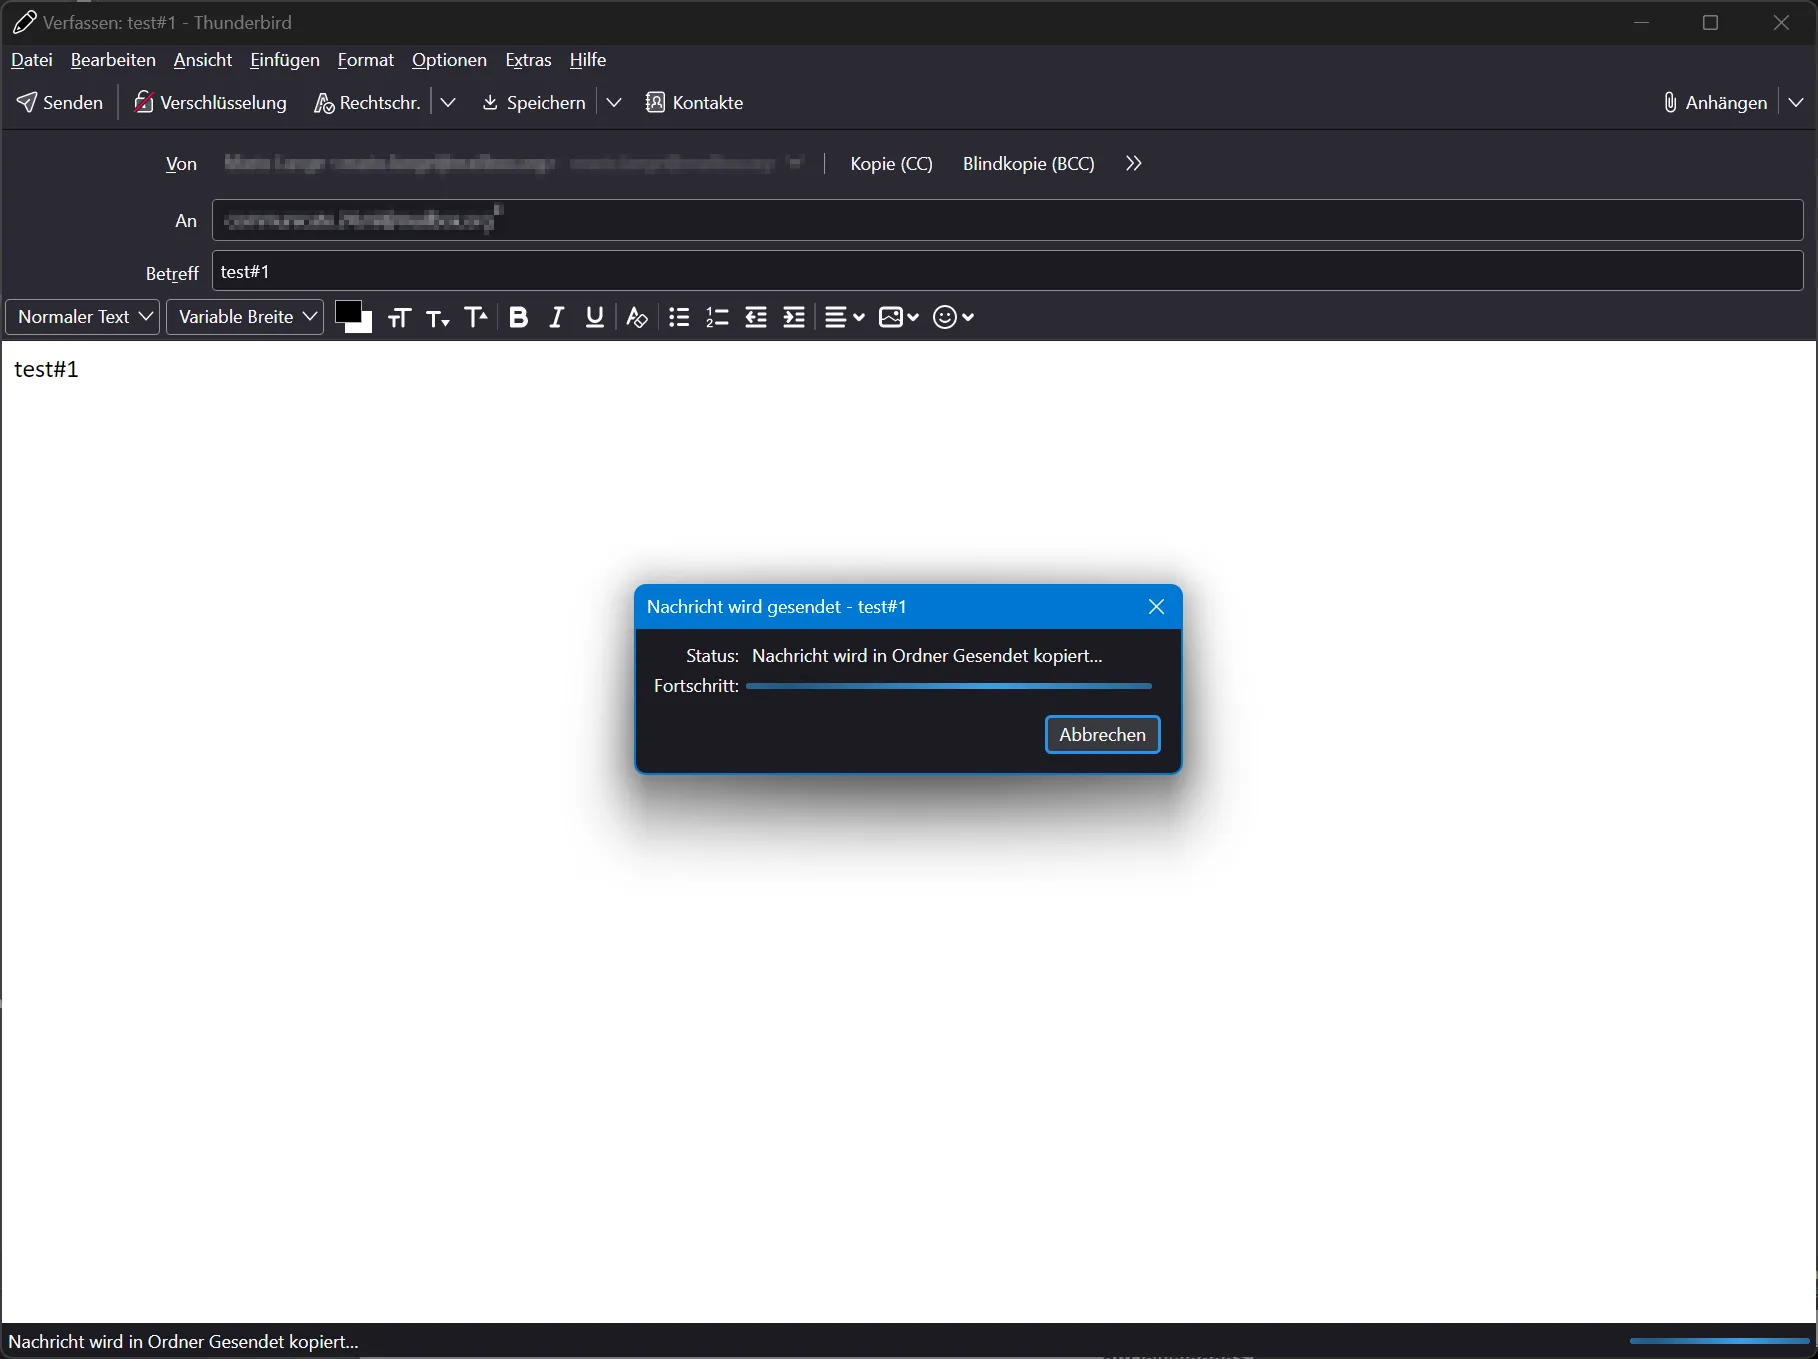
Task: Insert a numbered list
Action: (x=717, y=317)
